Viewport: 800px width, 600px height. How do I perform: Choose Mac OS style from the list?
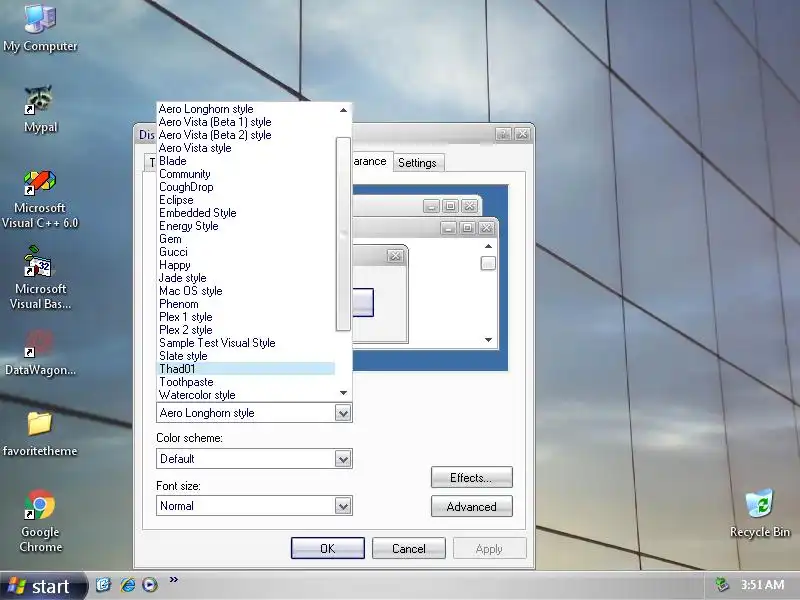[245, 291]
